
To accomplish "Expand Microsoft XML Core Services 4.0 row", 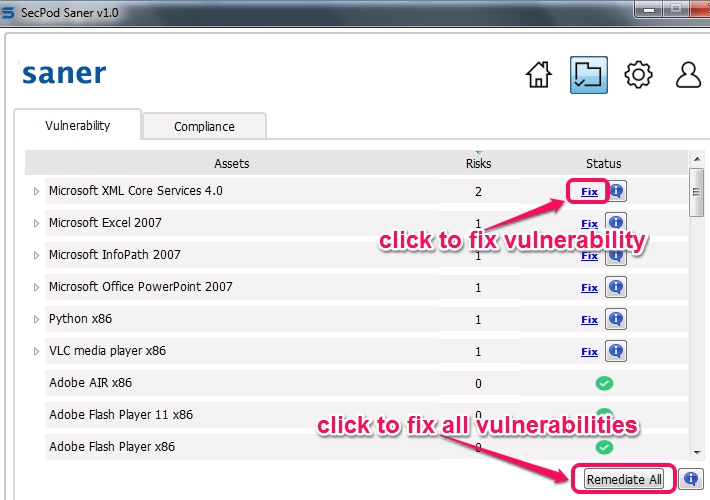I will click(x=36, y=192).
